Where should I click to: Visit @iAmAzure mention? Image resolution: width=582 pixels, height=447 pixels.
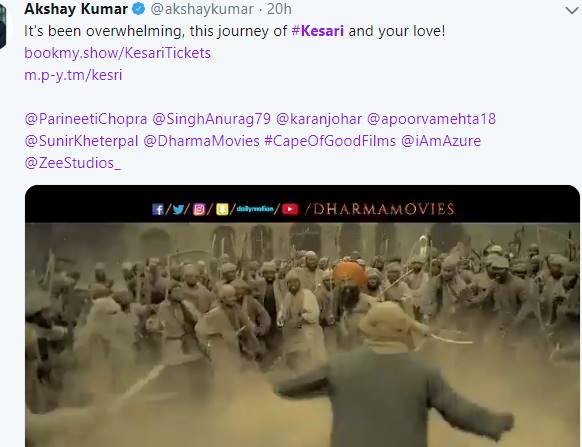click(441, 141)
